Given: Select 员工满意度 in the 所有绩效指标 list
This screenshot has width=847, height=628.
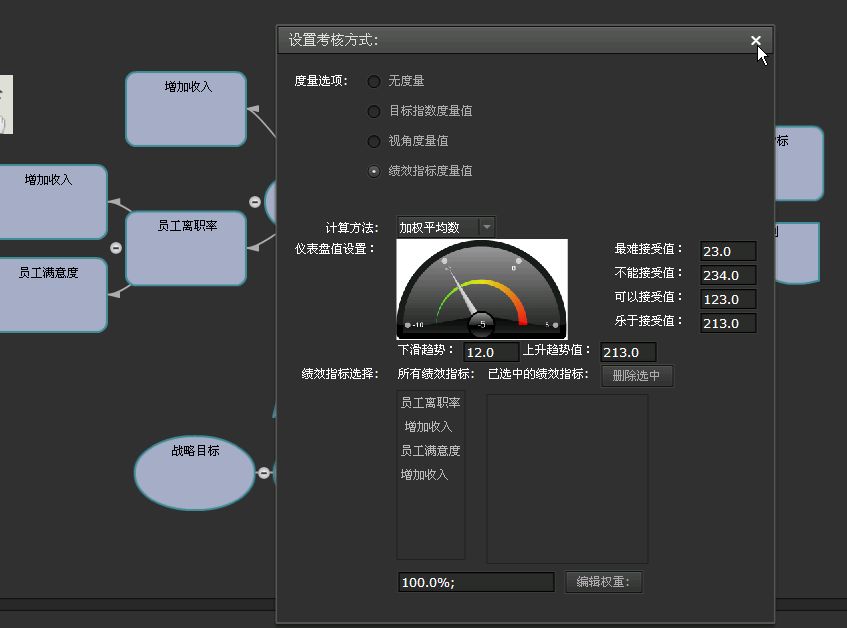Looking at the screenshot, I should pos(431,451).
